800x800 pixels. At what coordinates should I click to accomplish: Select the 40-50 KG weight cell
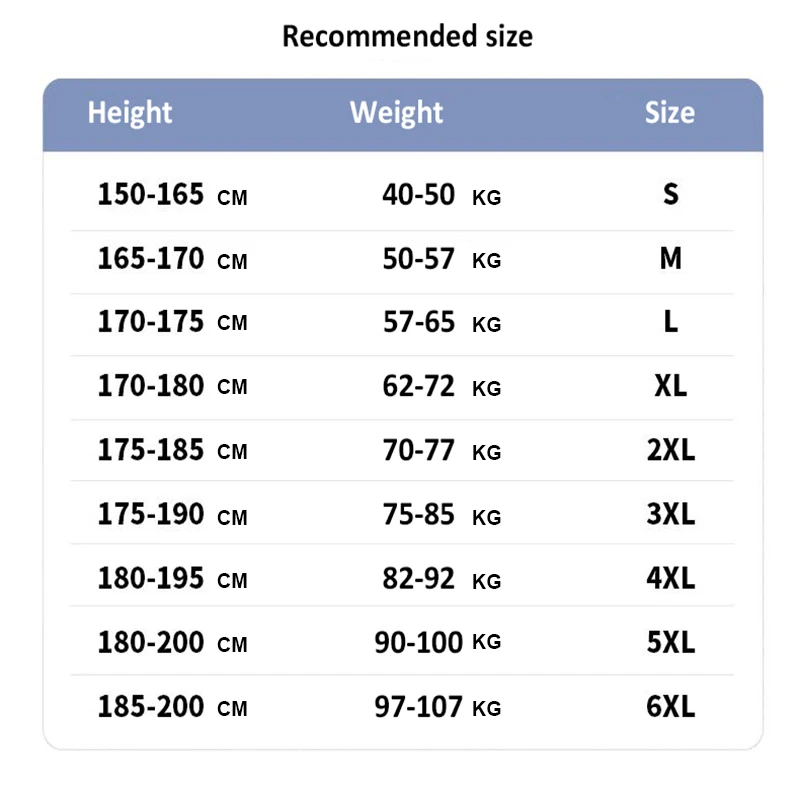point(440,195)
